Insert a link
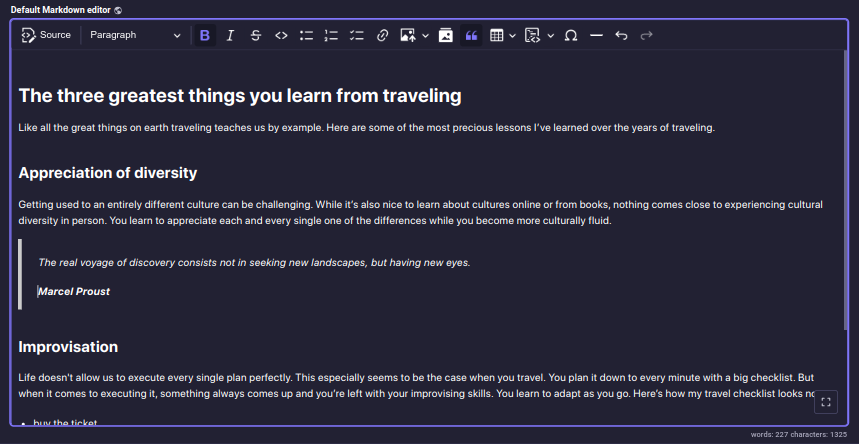Image resolution: width=859 pixels, height=444 pixels. coord(382,35)
